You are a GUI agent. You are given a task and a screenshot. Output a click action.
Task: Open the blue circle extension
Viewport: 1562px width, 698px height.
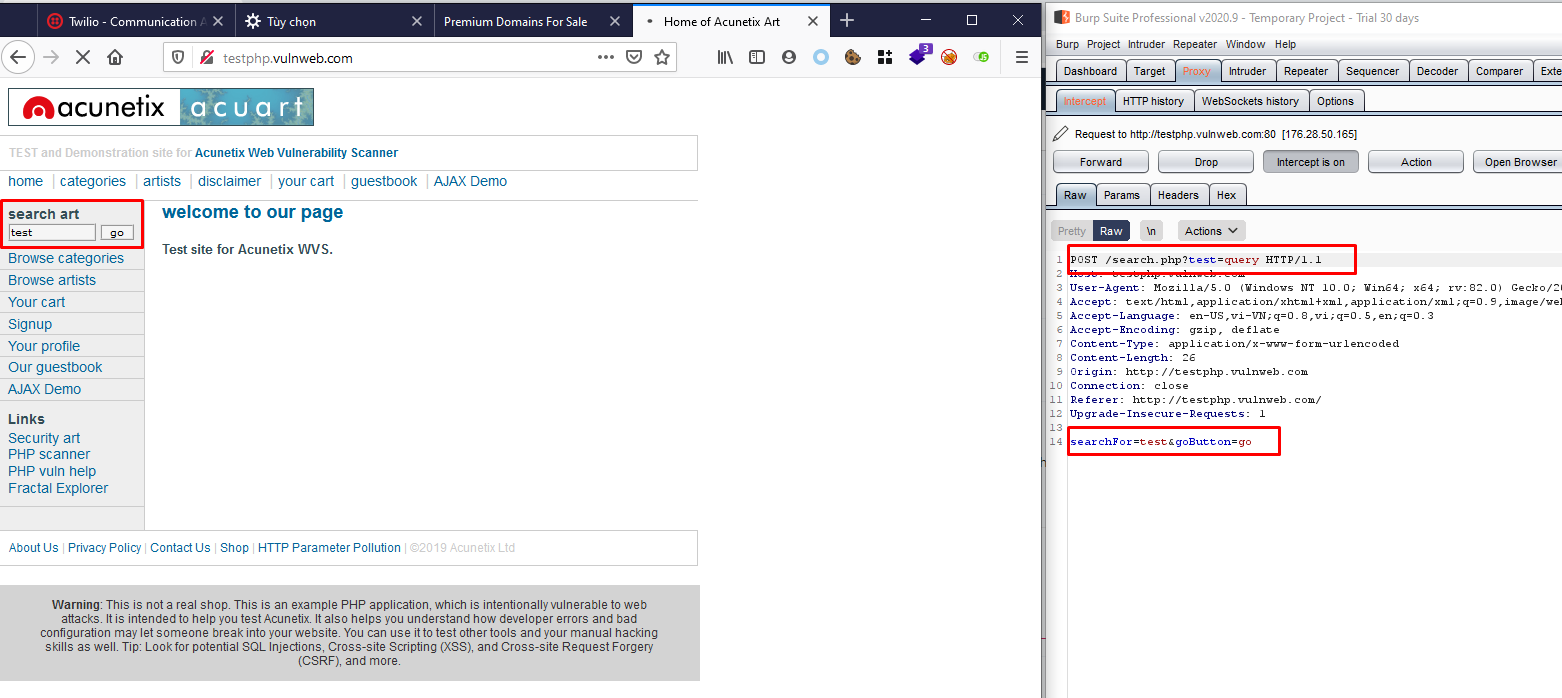(x=821, y=57)
